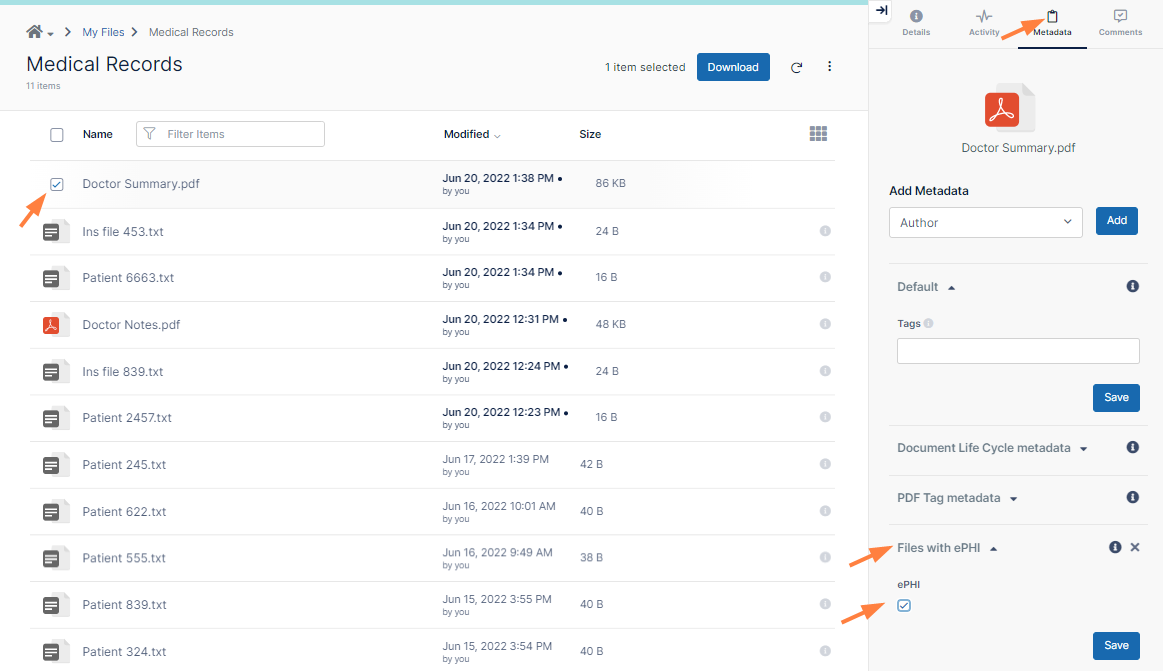Open the three-dot more options menu
1163x671 pixels.
point(829,67)
